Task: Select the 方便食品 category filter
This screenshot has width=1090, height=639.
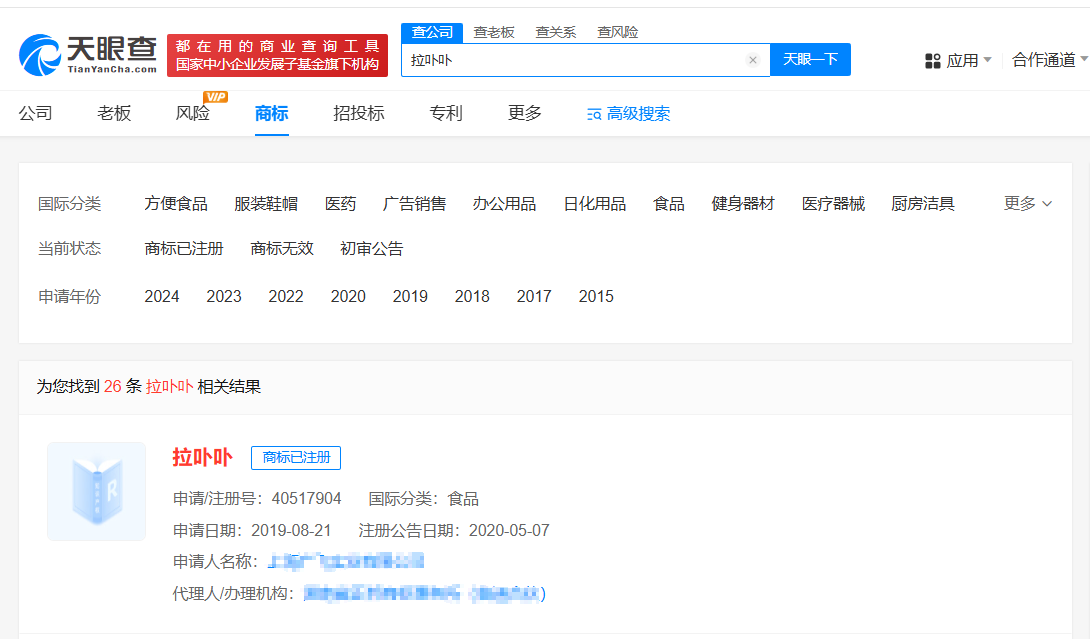Action: 176,204
